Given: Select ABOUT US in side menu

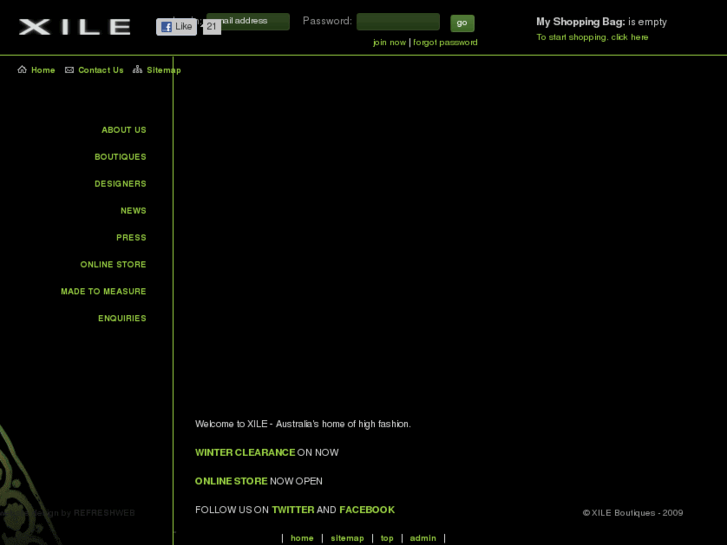Looking at the screenshot, I should [124, 130].
